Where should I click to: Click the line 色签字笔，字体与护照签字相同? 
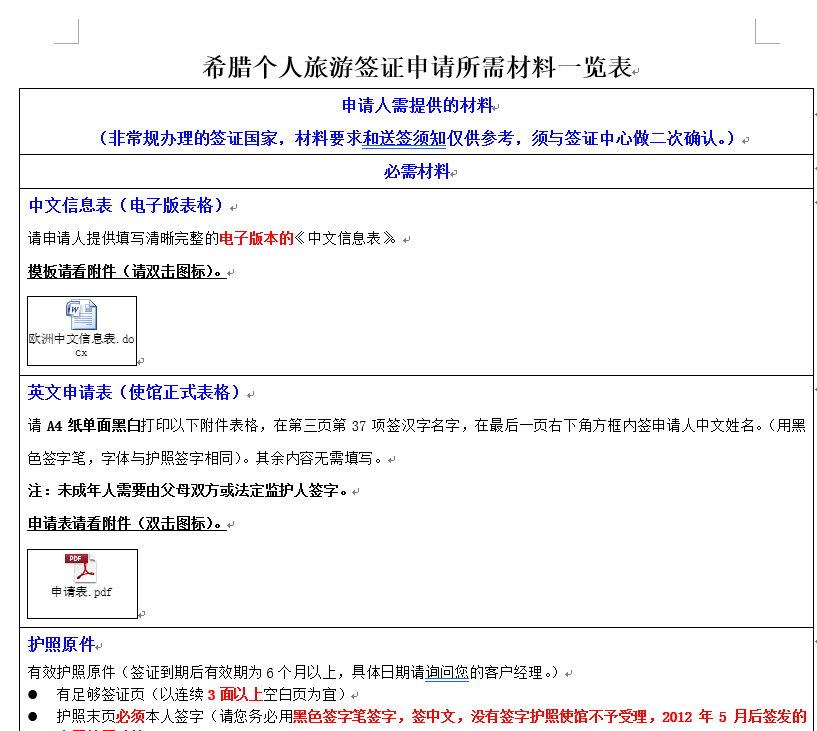pos(131,459)
